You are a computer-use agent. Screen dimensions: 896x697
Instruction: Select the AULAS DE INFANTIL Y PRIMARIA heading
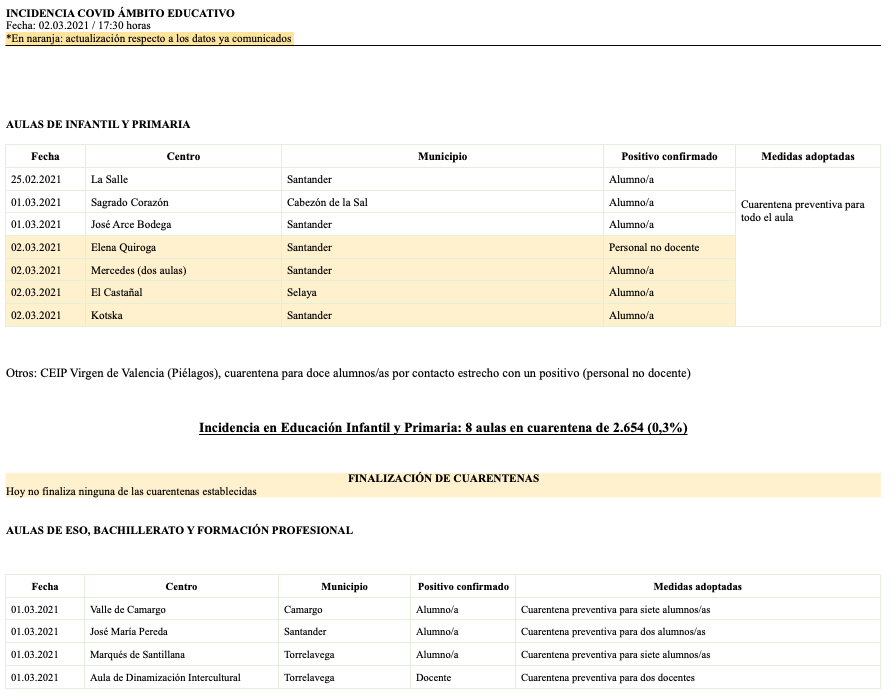pyautogui.click(x=98, y=125)
